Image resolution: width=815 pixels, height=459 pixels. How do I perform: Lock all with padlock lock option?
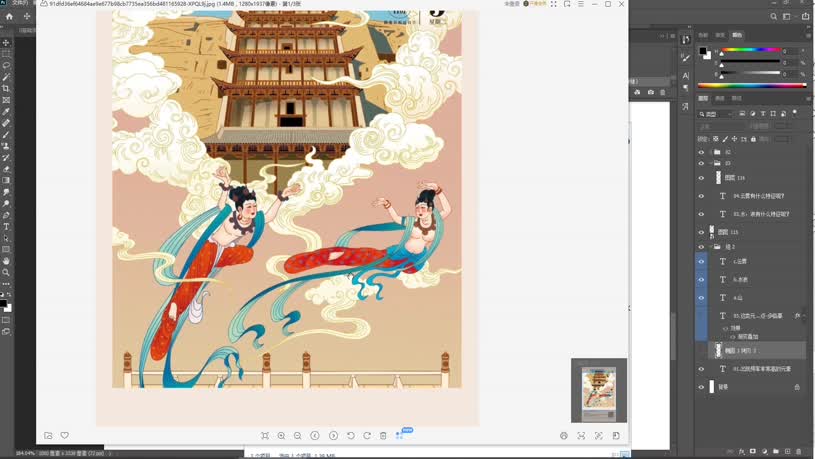(x=753, y=139)
